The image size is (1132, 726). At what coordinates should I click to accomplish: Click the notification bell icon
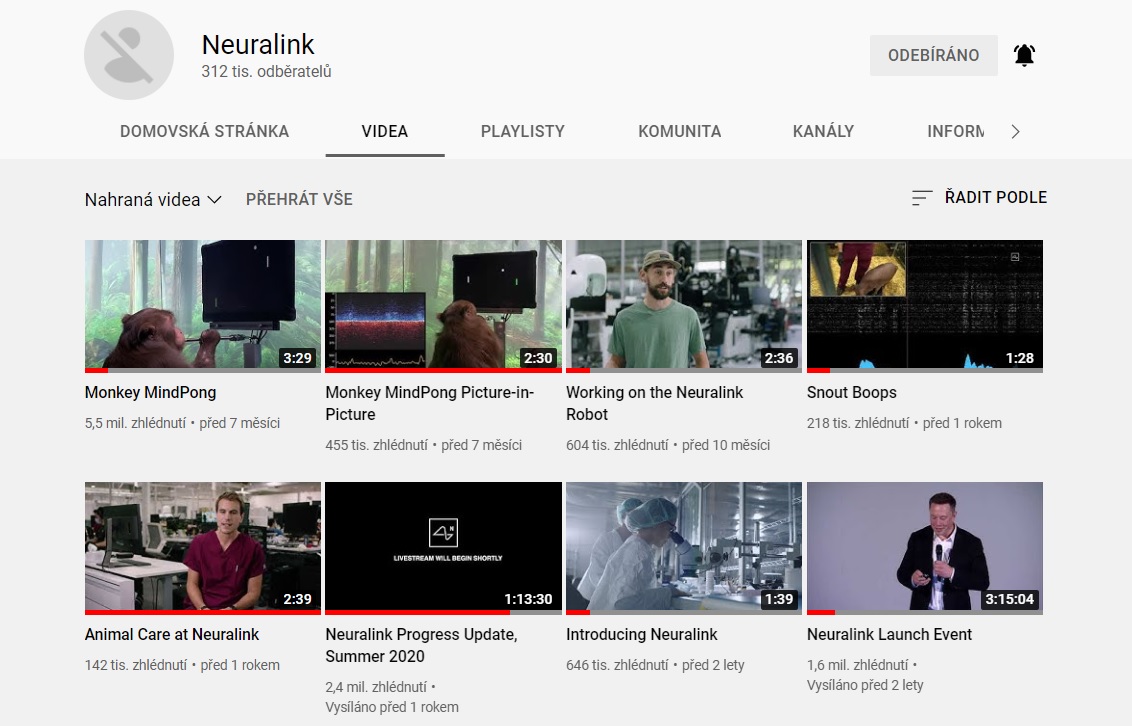(x=1024, y=55)
